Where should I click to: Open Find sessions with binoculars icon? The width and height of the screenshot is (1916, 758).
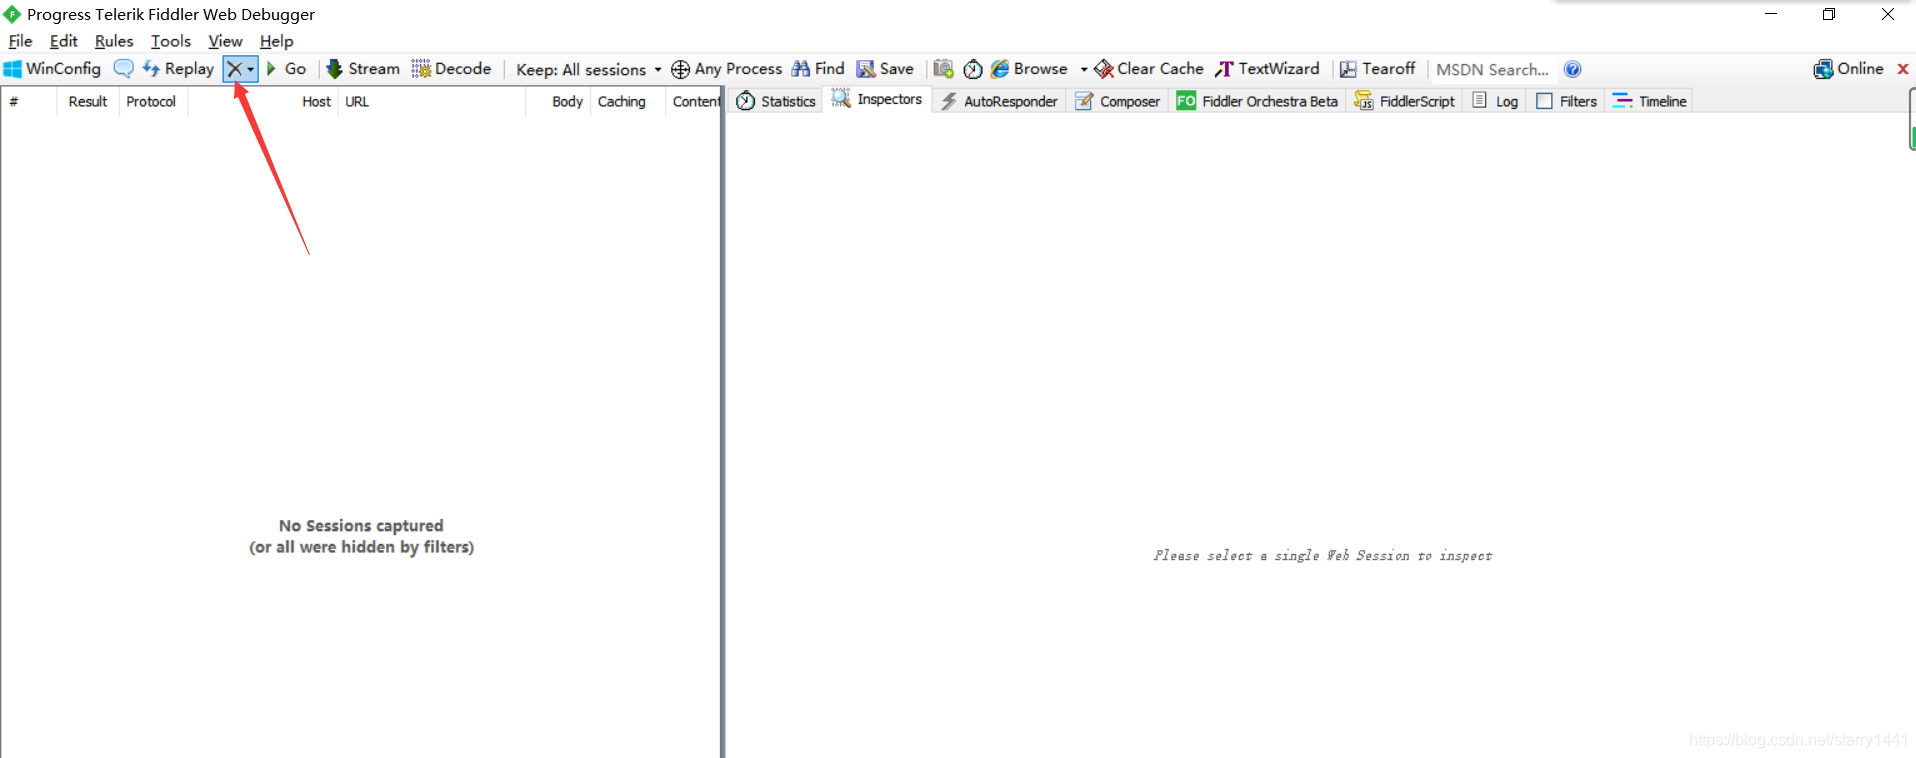(818, 69)
